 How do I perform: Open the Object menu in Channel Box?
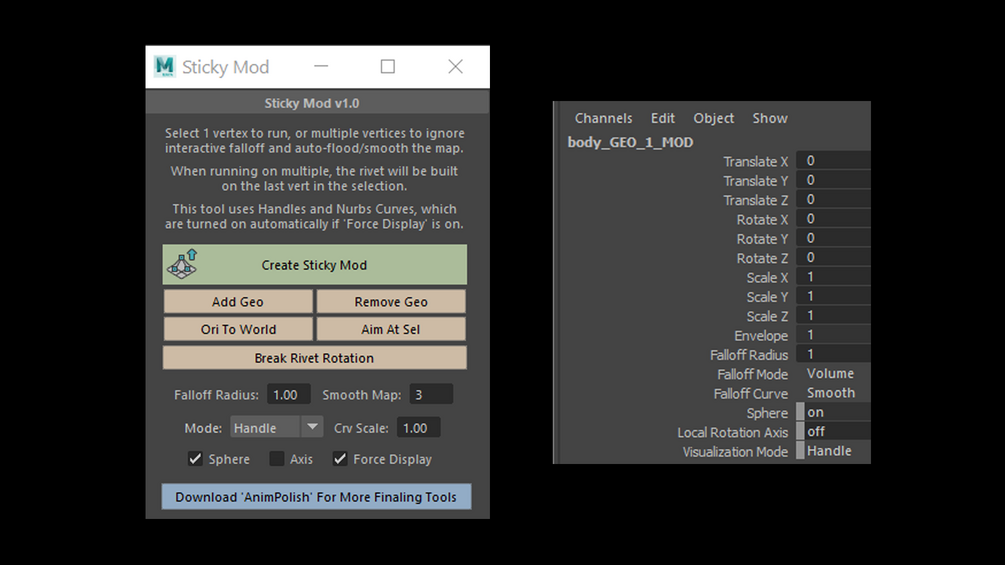coord(713,119)
